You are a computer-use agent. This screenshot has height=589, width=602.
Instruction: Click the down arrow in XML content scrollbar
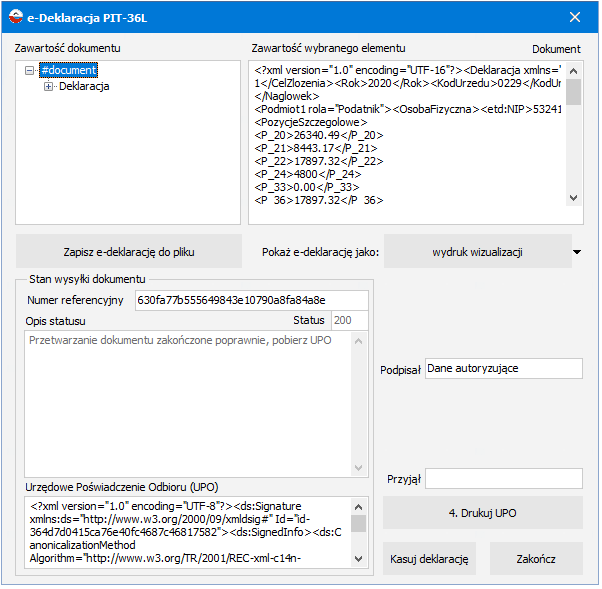[x=574, y=199]
